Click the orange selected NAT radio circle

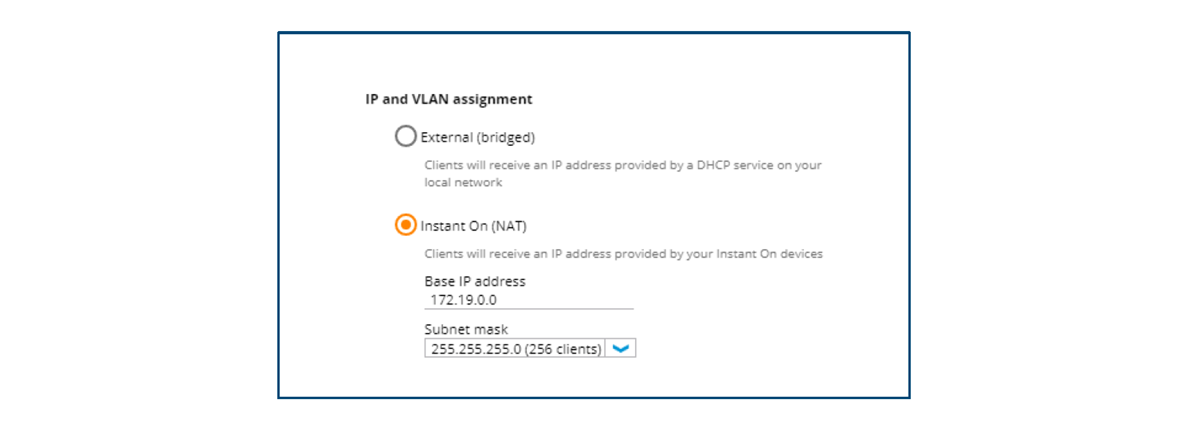tap(406, 225)
